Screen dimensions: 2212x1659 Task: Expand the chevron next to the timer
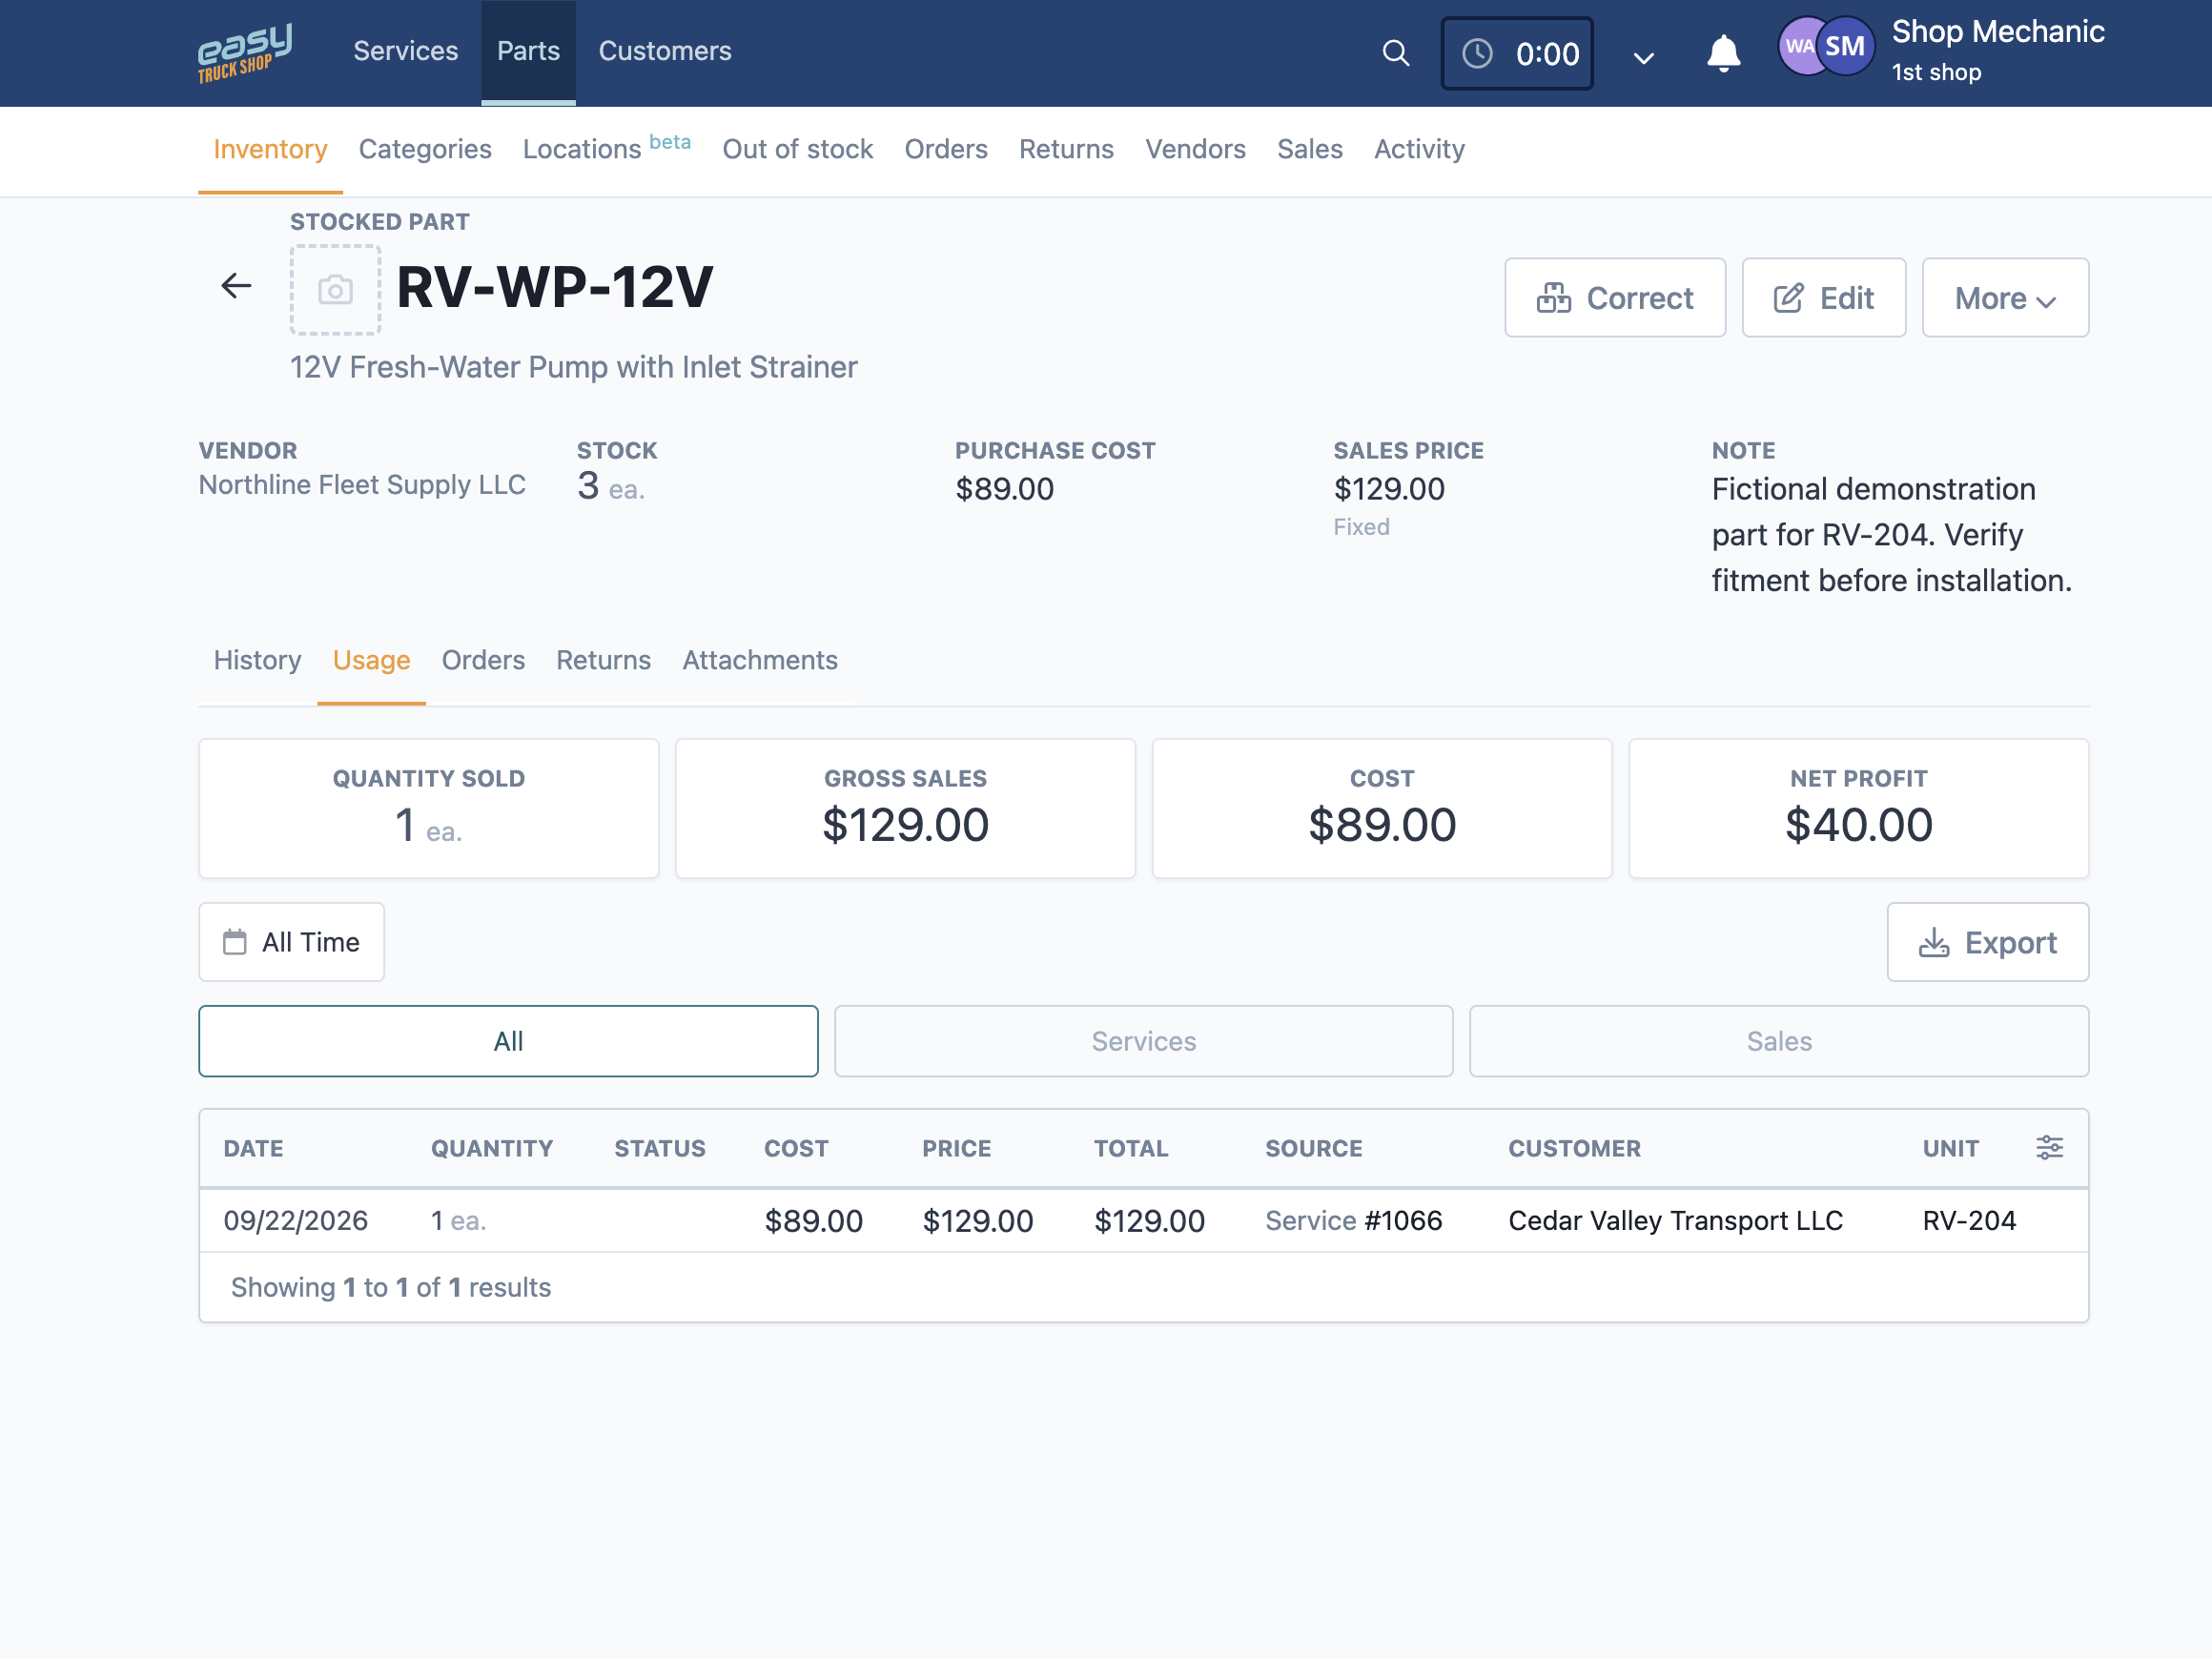[1643, 58]
